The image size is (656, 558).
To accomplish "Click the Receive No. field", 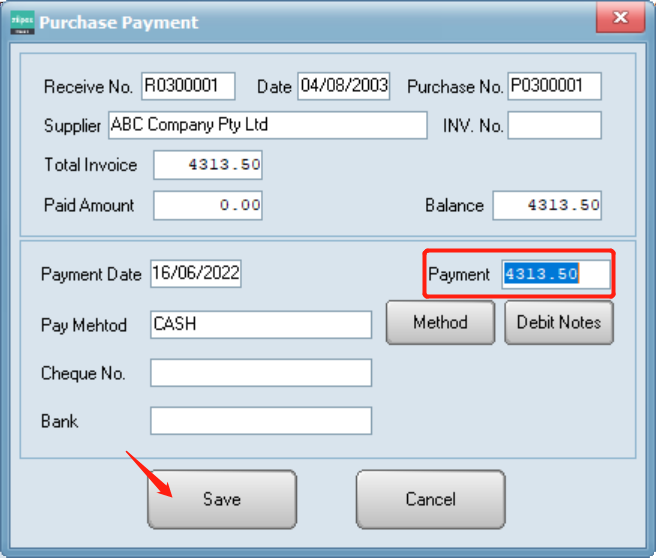I will point(188,87).
